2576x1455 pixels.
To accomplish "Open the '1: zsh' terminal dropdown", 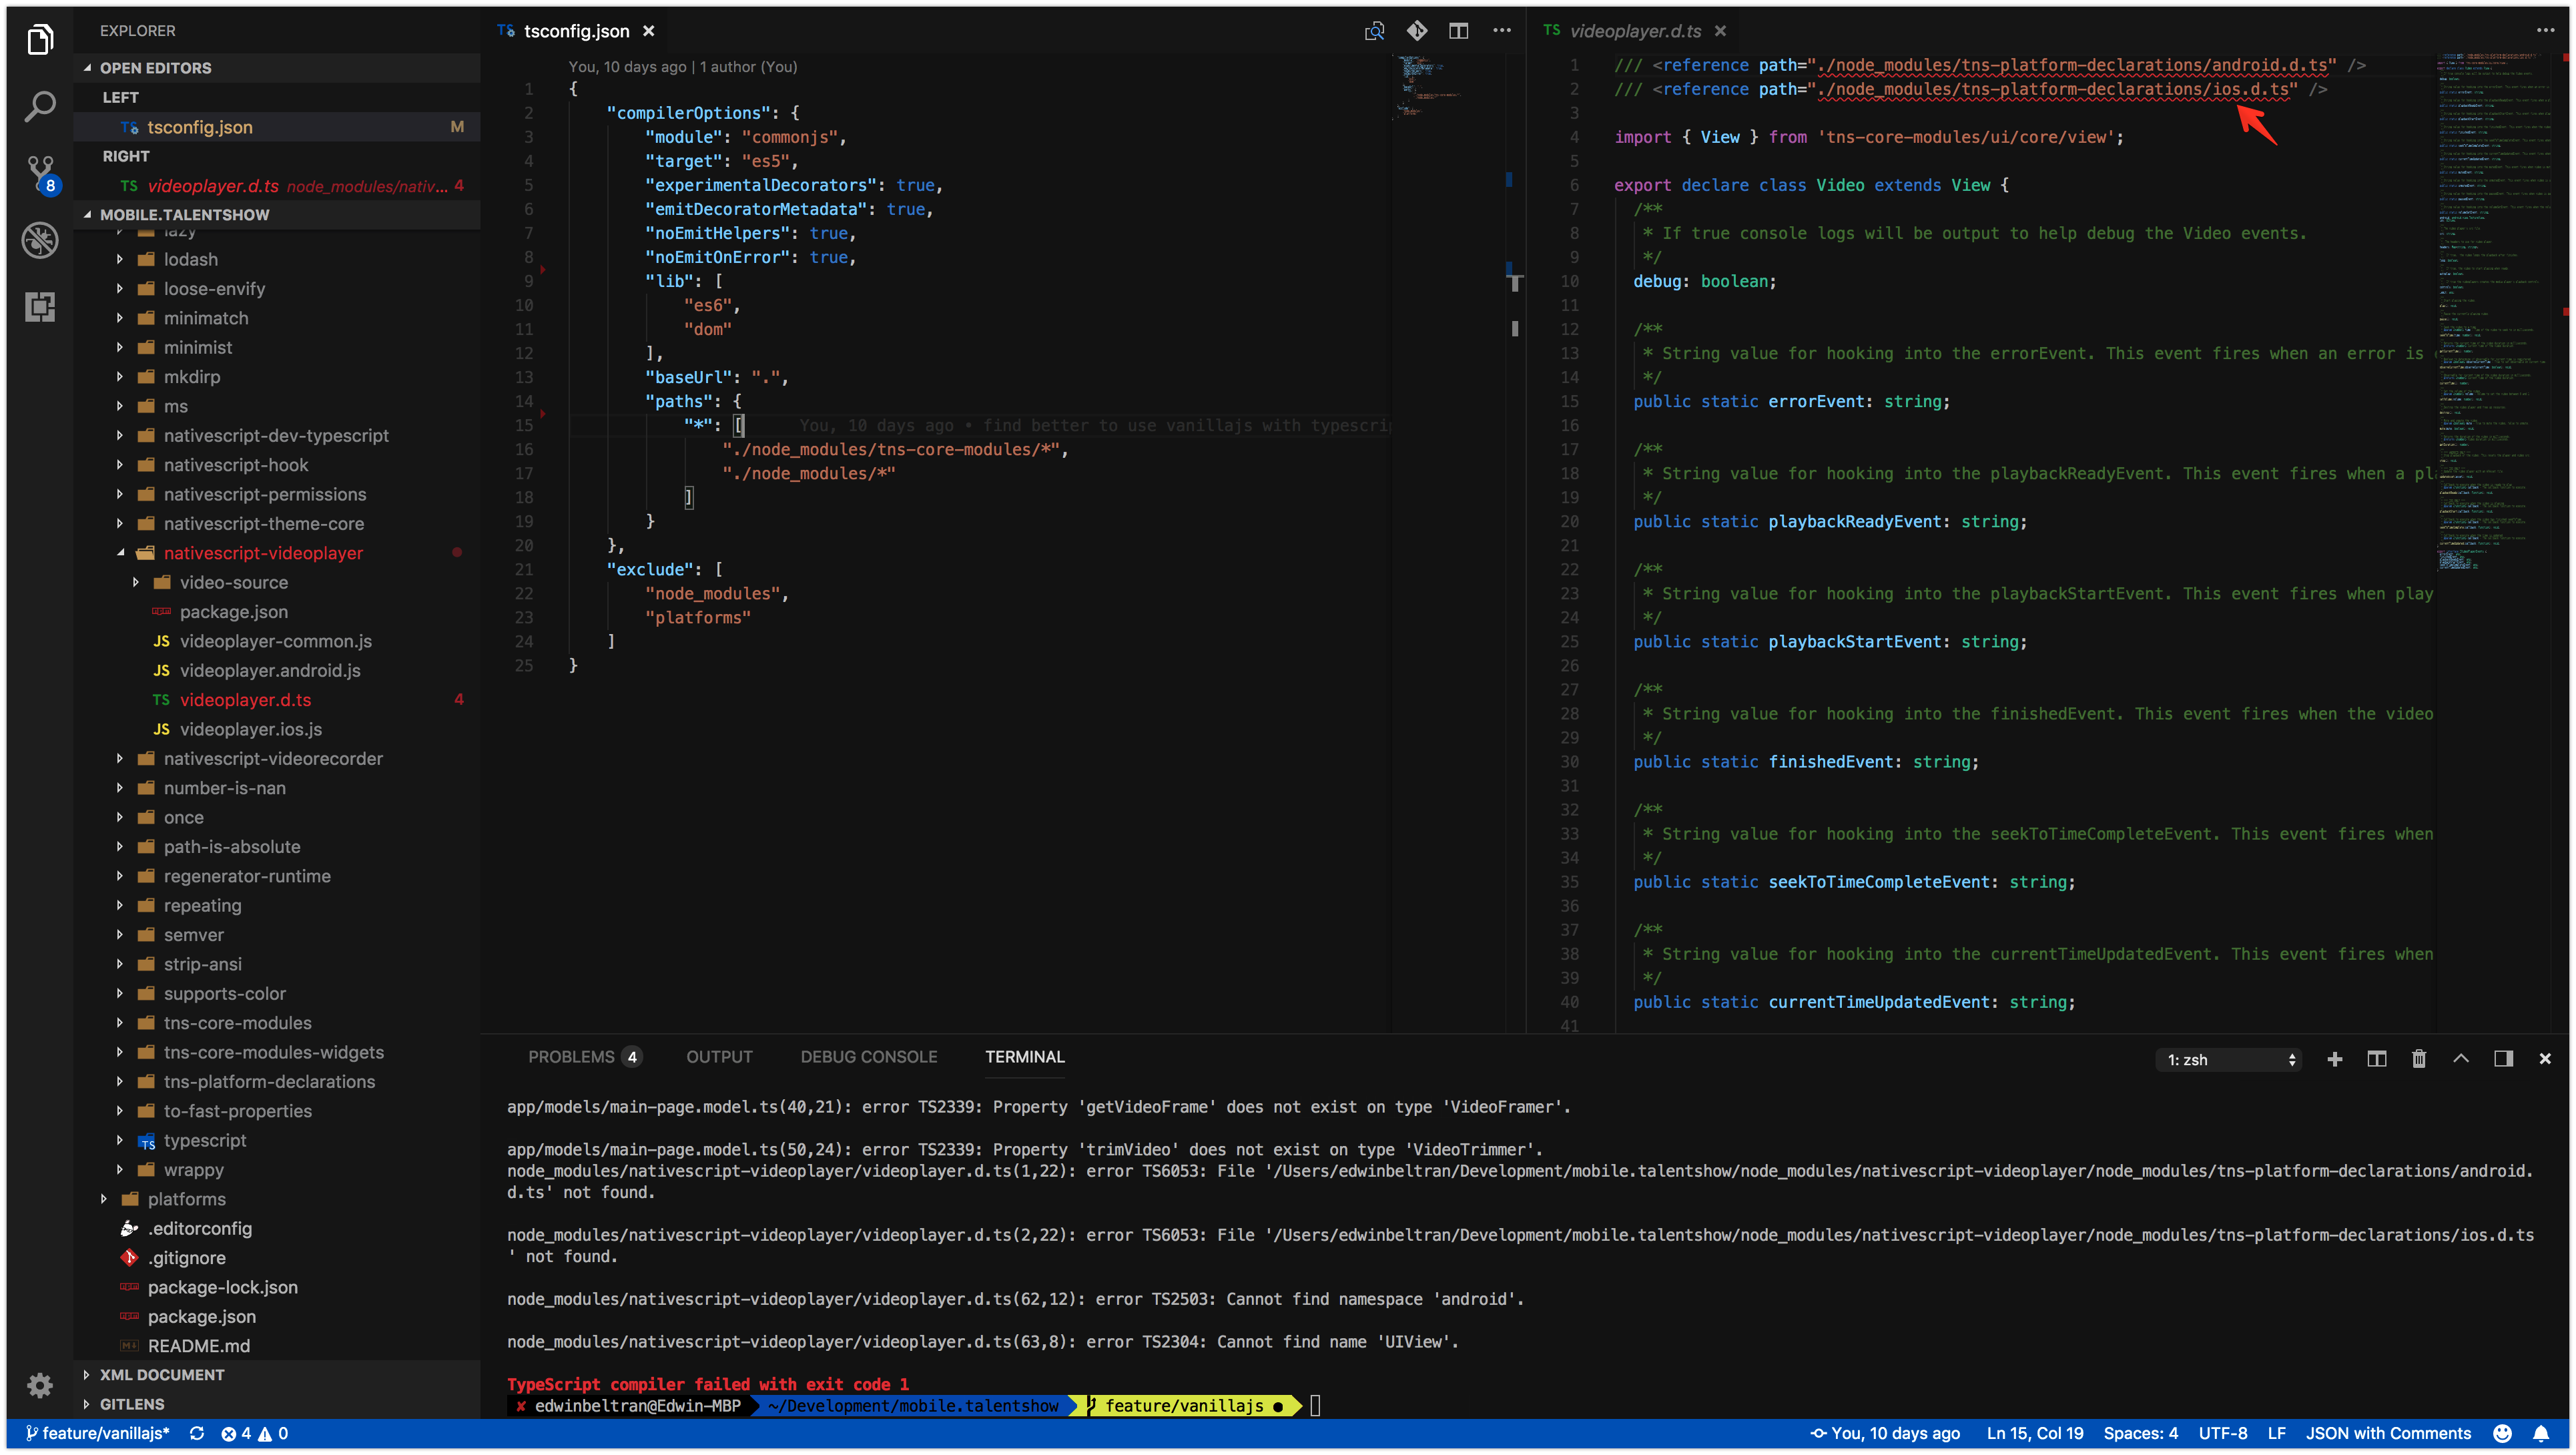I will 2229,1059.
